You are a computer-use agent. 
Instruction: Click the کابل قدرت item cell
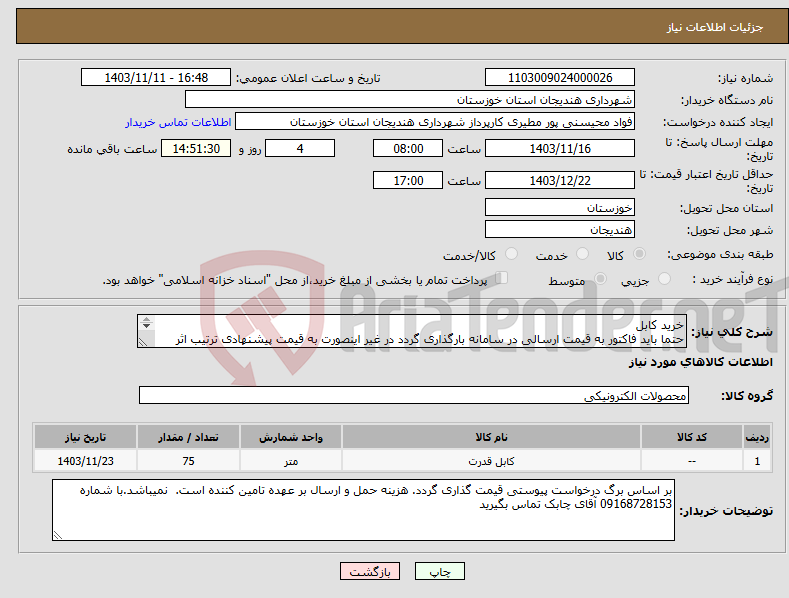click(x=491, y=461)
